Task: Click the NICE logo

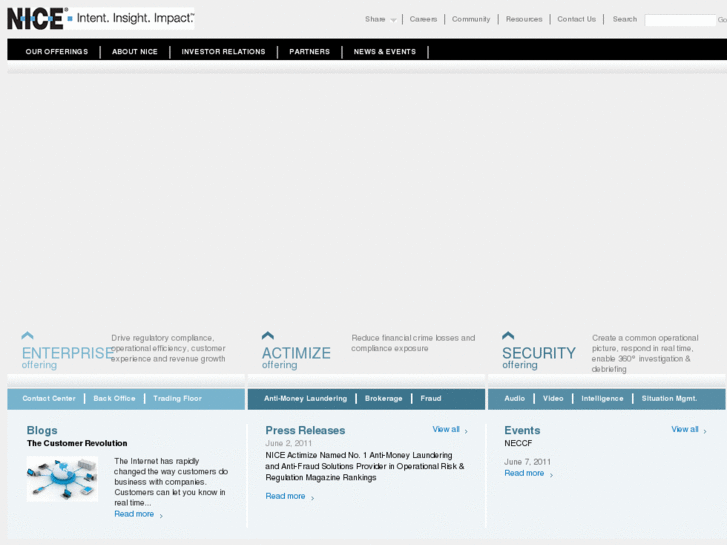Action: (36, 19)
